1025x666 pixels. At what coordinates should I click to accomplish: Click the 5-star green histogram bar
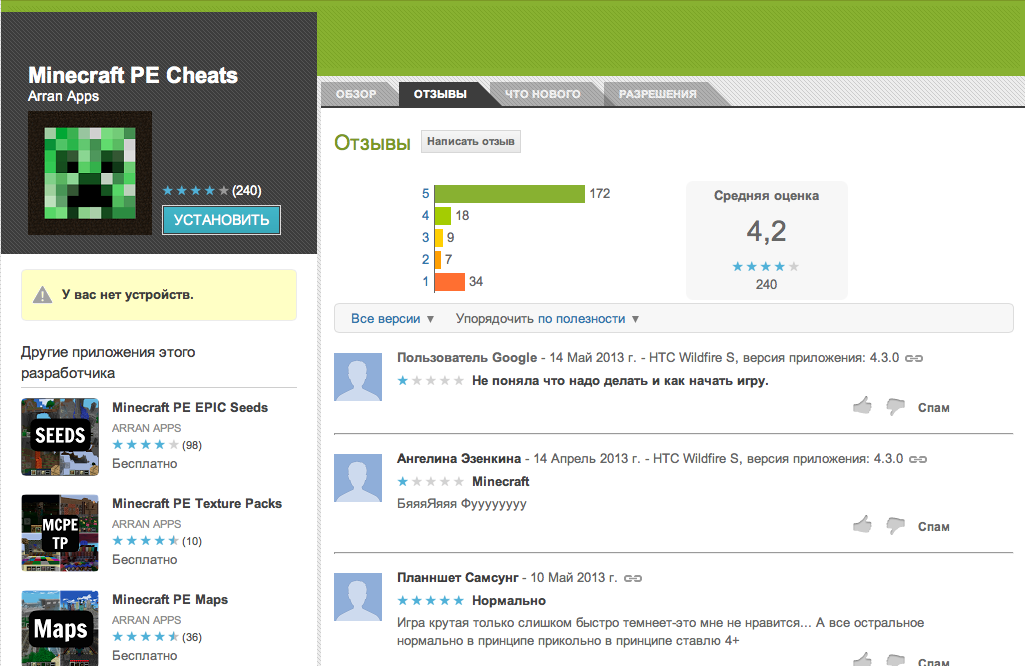point(509,193)
